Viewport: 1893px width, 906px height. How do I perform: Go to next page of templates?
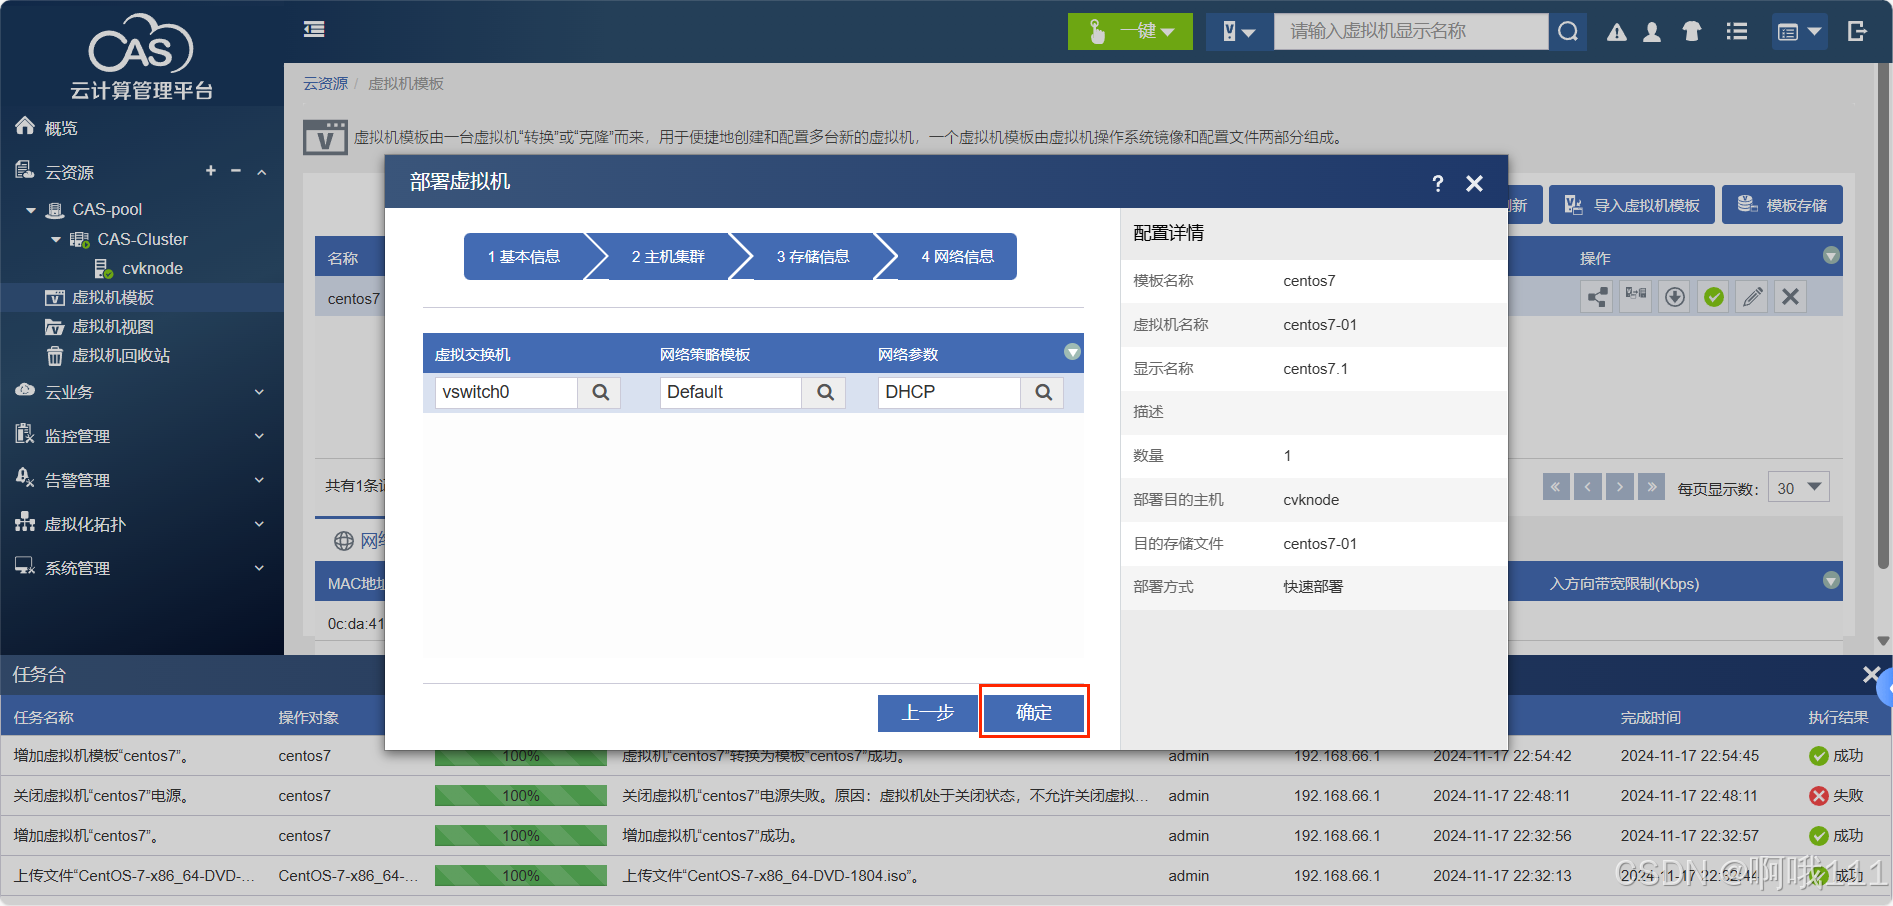coord(1620,487)
